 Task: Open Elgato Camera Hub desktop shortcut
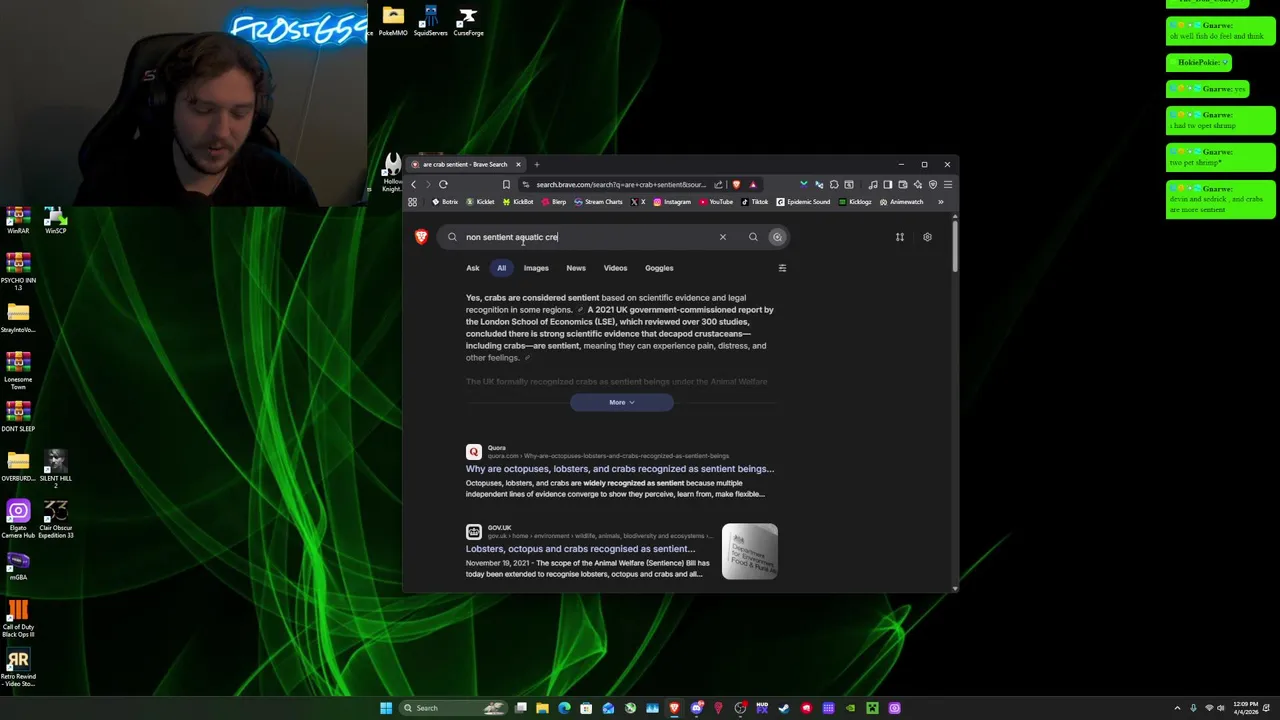[18, 519]
